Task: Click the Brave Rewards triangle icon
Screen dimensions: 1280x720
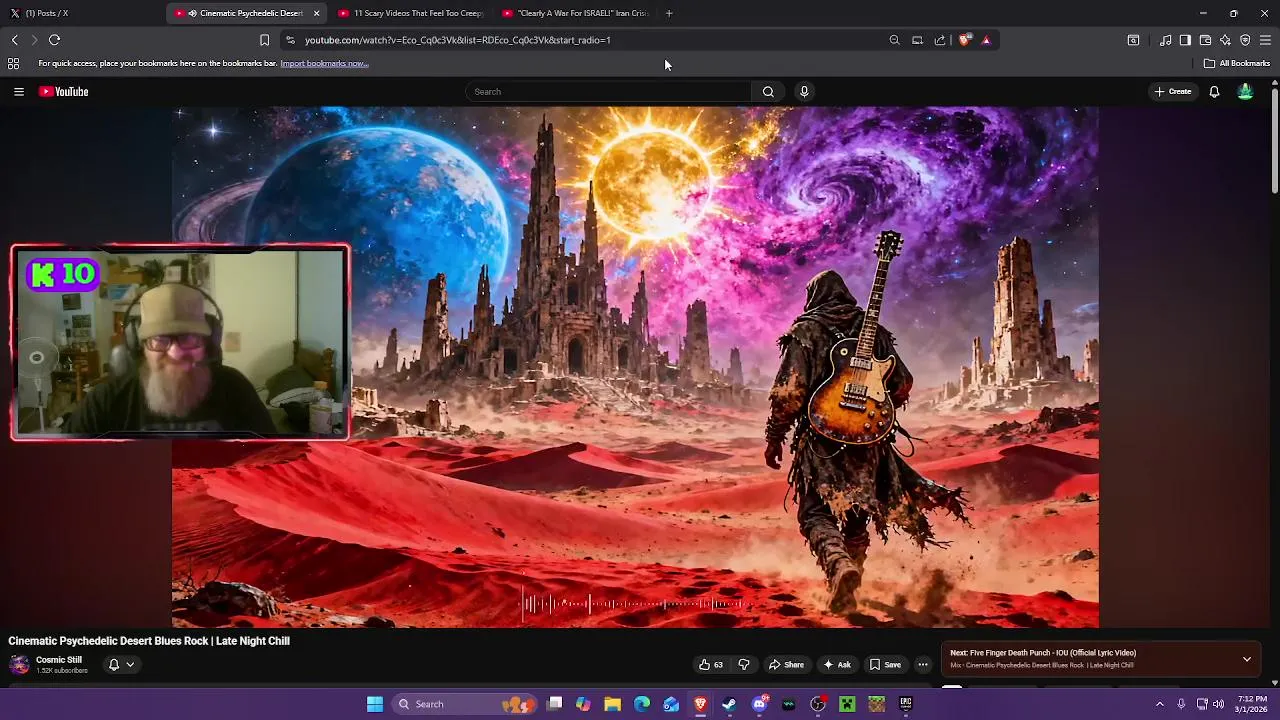Action: tap(986, 40)
